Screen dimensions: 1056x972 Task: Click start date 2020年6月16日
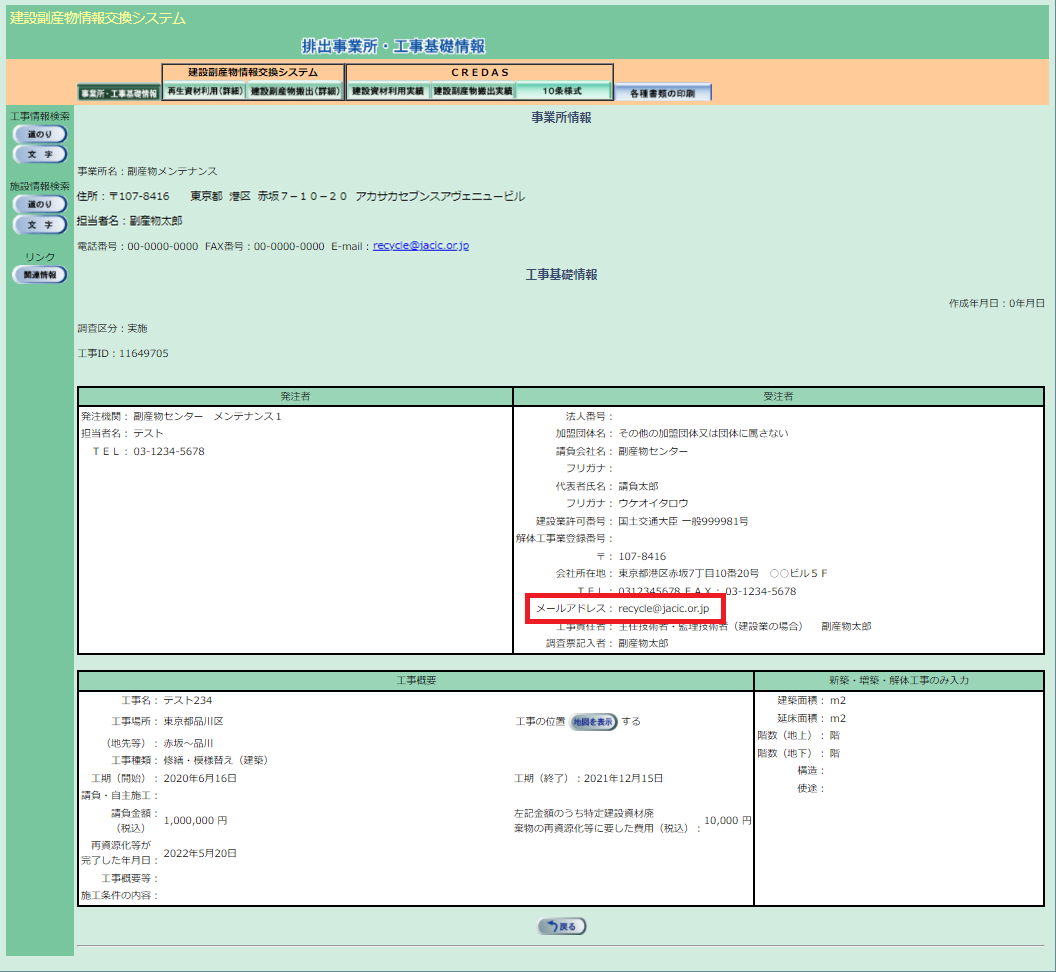point(200,778)
